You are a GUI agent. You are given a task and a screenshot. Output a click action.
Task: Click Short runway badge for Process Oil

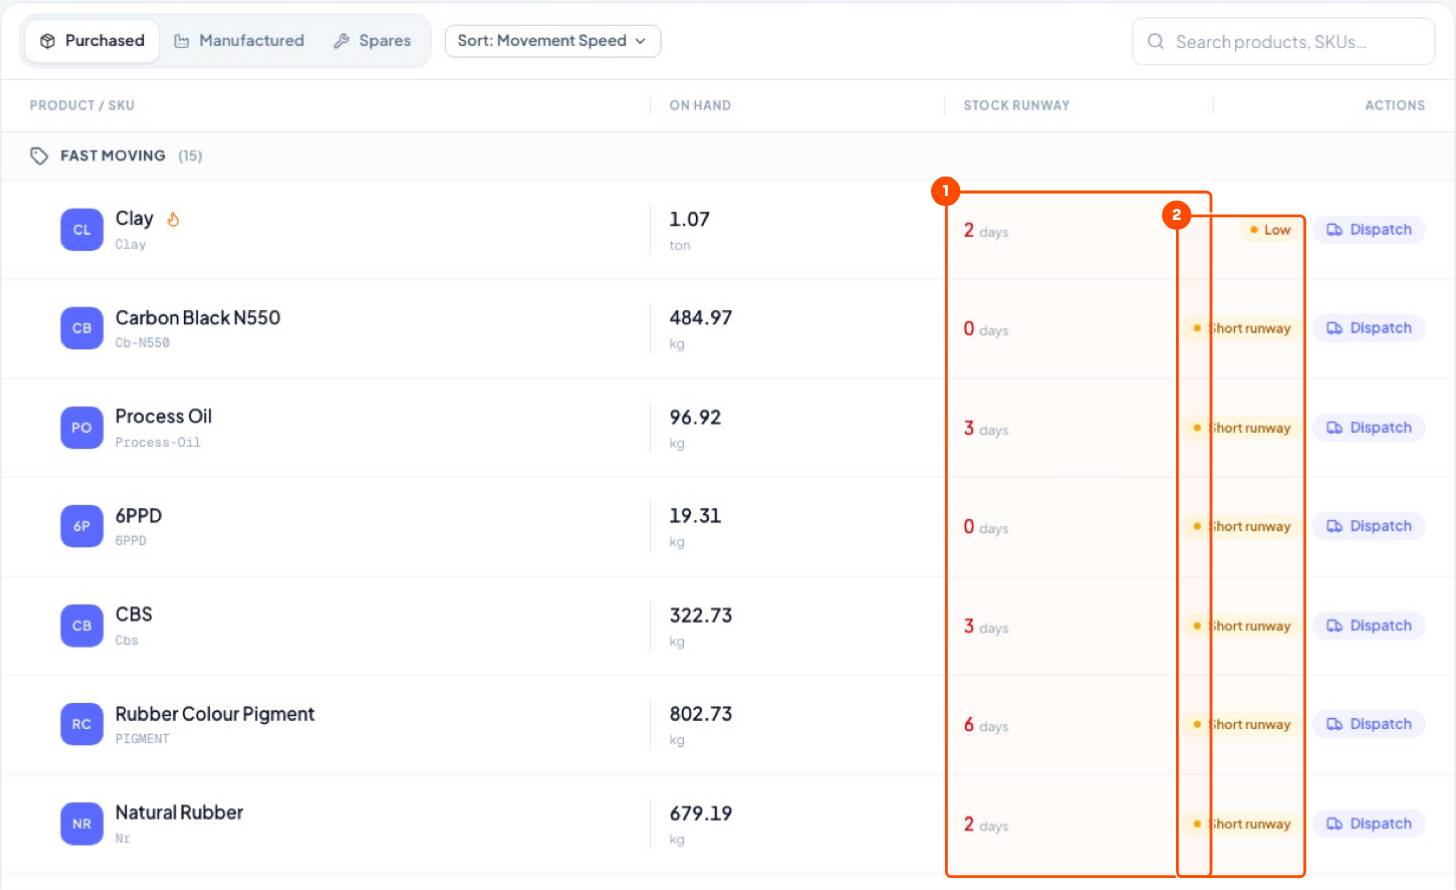[1242, 427]
